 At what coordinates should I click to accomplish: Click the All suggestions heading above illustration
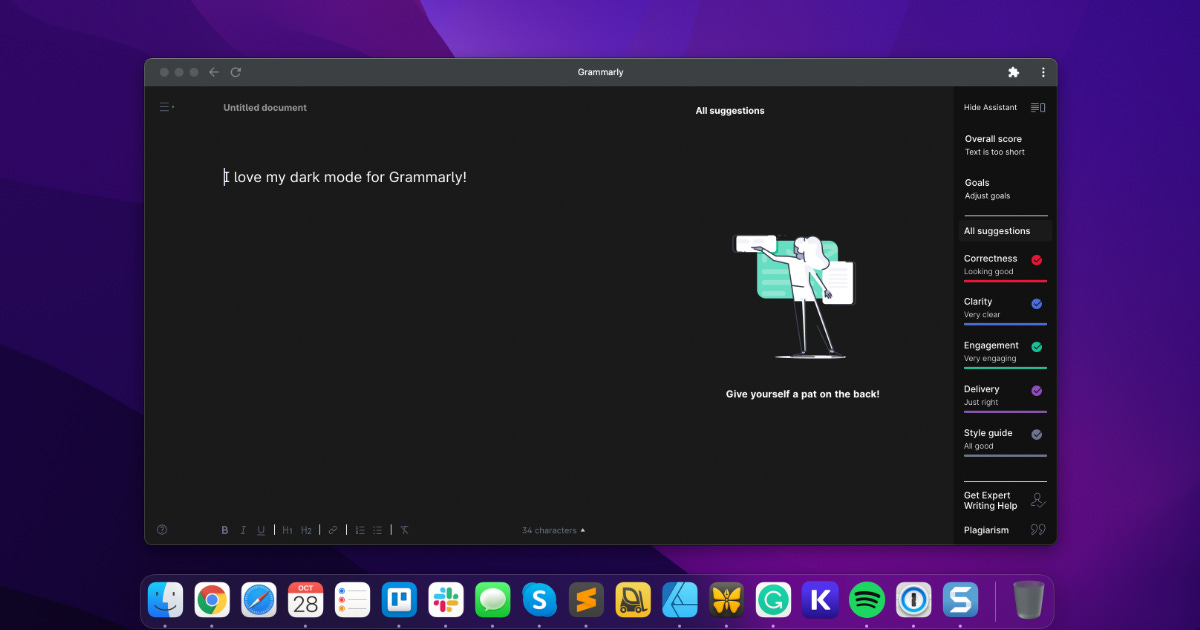(x=730, y=111)
